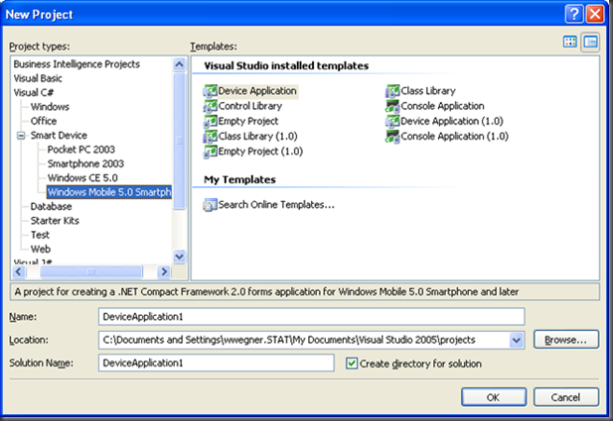Pick the Class Library (1.0) template icon
613x421 pixels.
(x=210, y=136)
